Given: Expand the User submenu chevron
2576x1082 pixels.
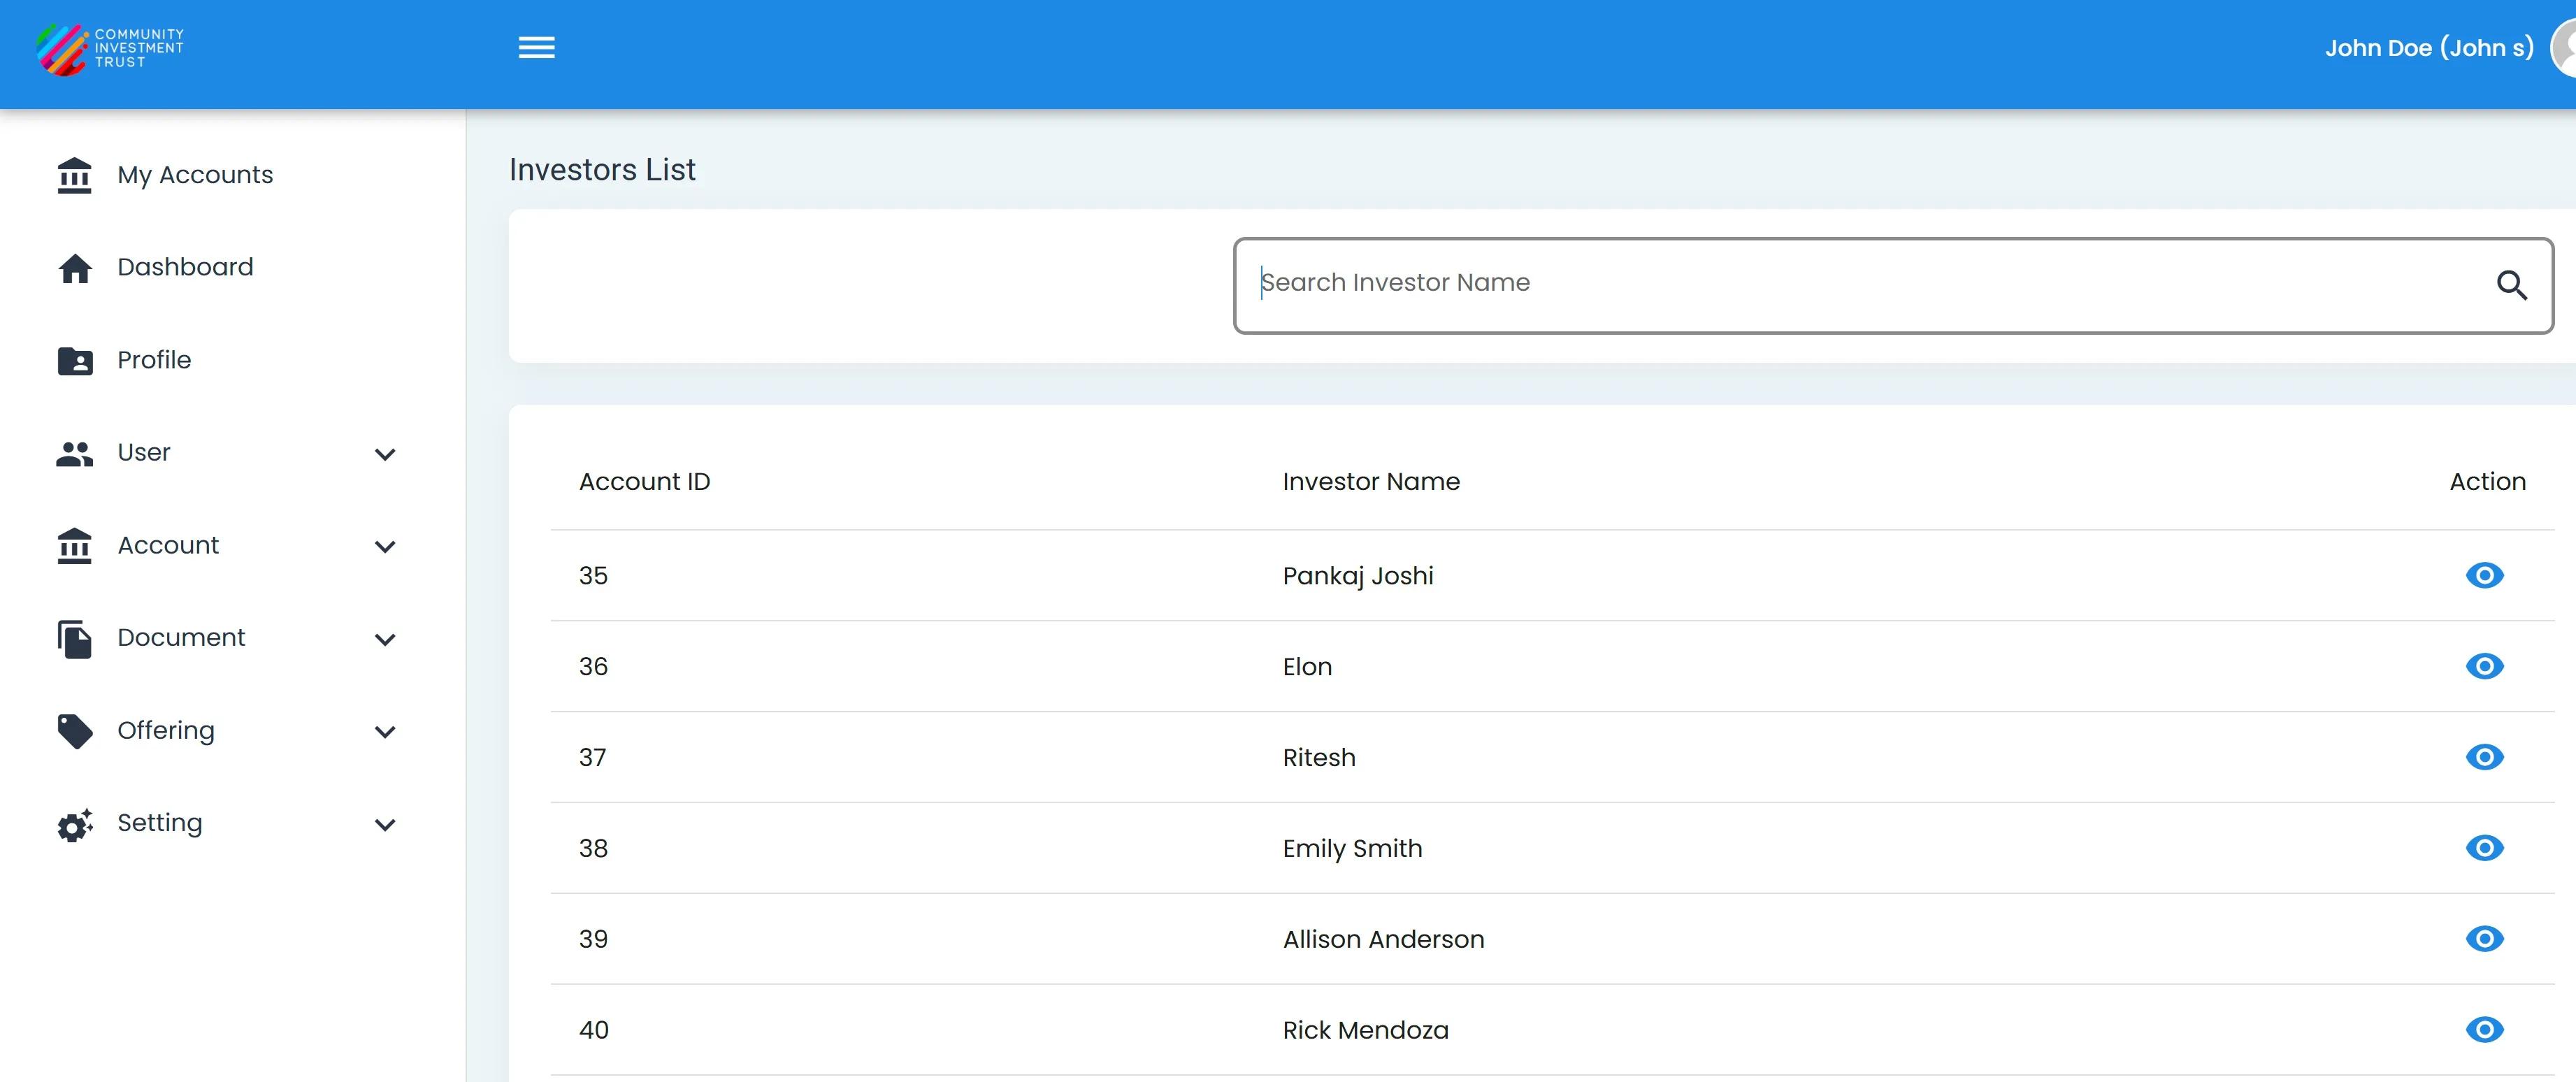Looking at the screenshot, I should tap(385, 454).
